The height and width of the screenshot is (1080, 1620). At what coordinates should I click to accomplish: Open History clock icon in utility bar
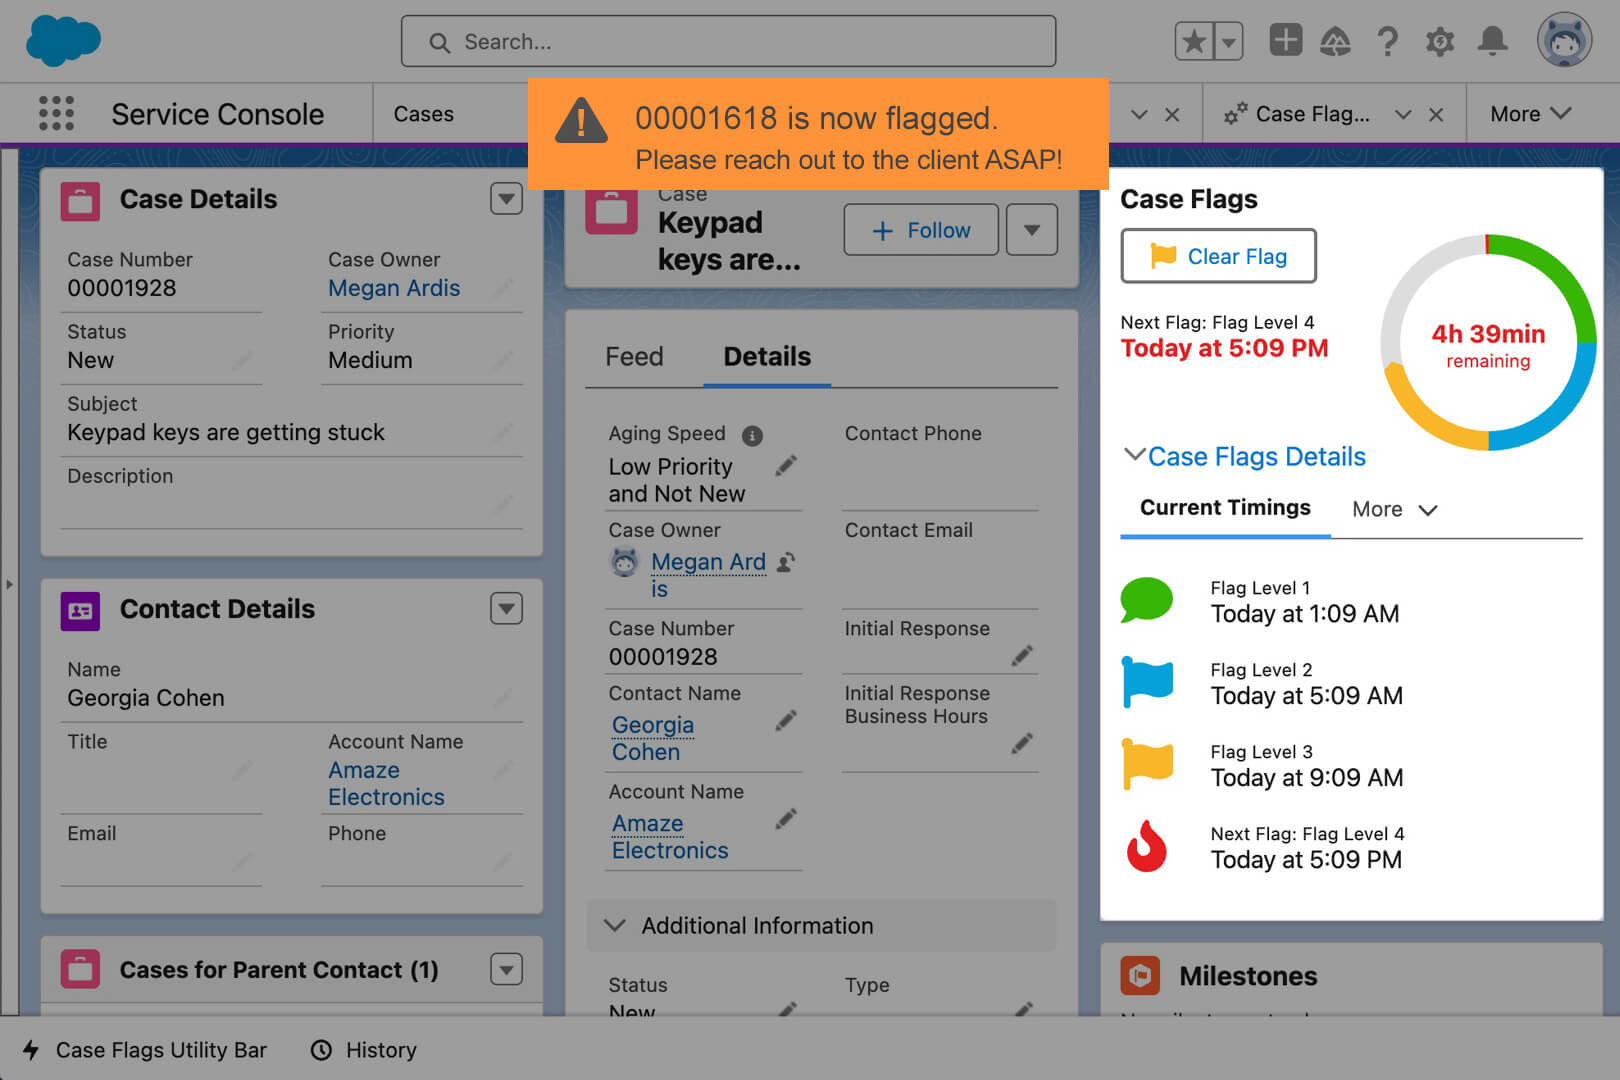click(x=322, y=1050)
